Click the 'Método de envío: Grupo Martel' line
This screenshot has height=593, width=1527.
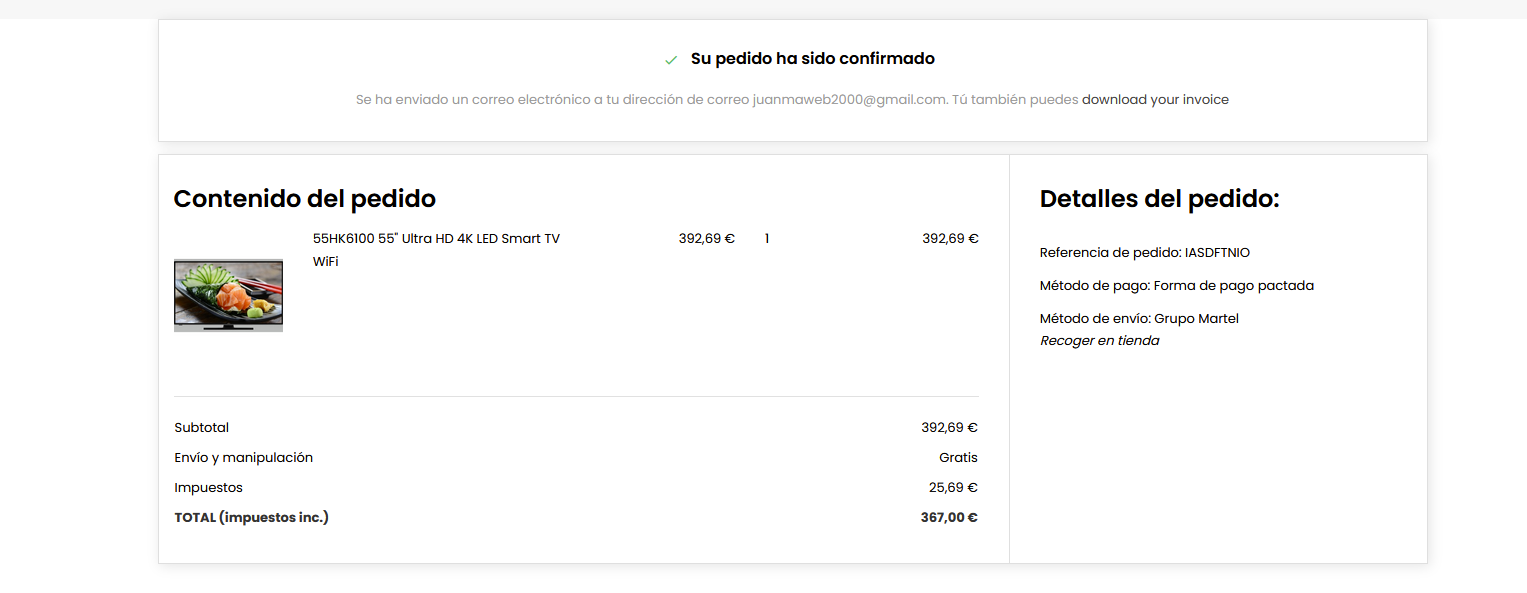pyautogui.click(x=1139, y=319)
